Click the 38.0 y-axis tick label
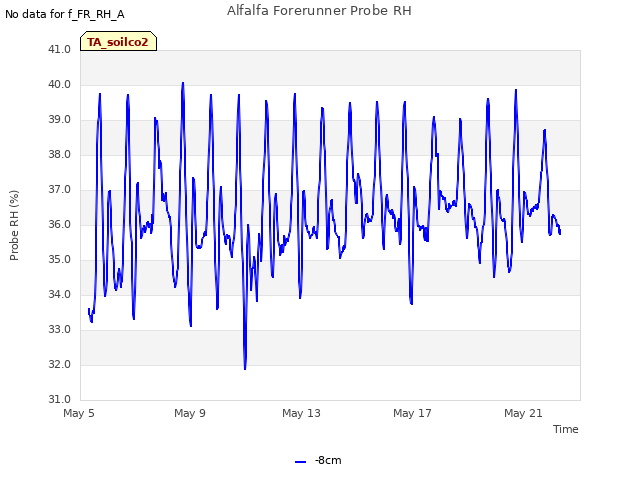The width and height of the screenshot is (640, 480). 60,154
